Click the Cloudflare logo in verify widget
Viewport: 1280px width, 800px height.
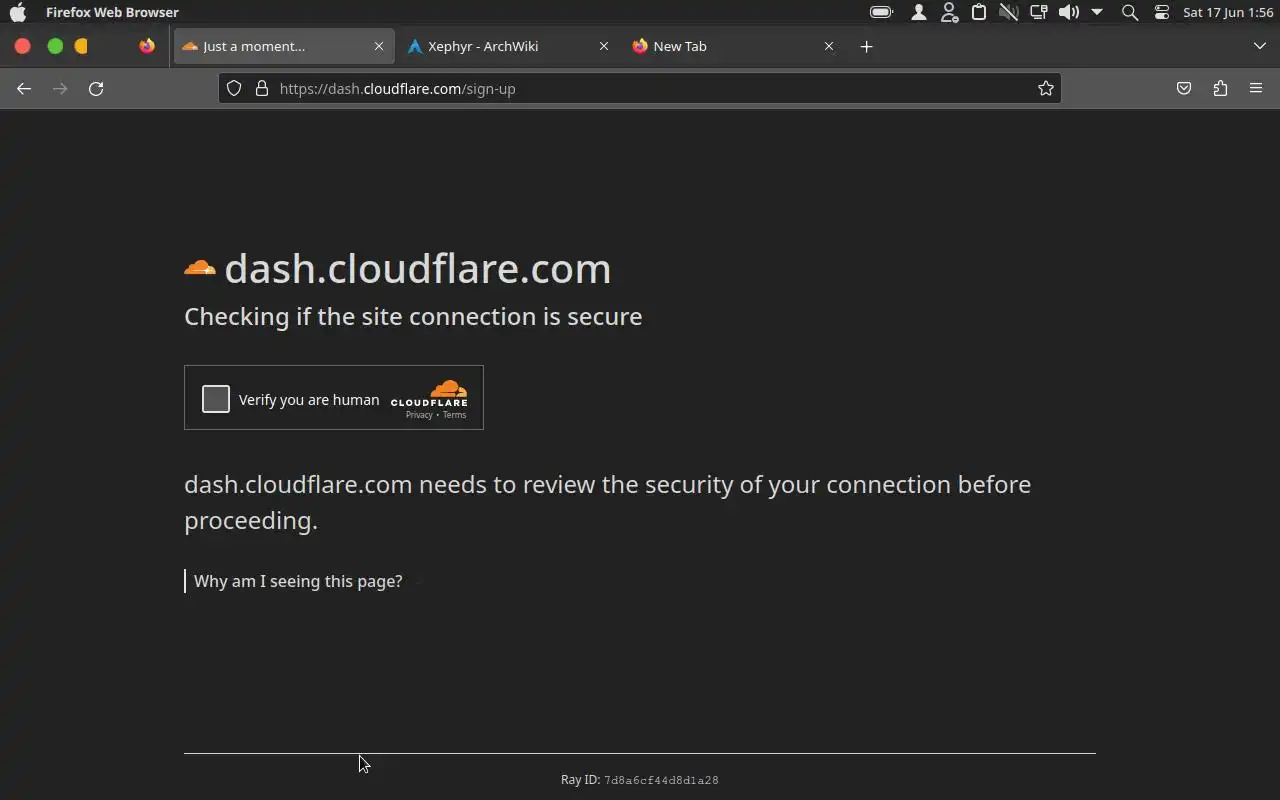coord(429,393)
